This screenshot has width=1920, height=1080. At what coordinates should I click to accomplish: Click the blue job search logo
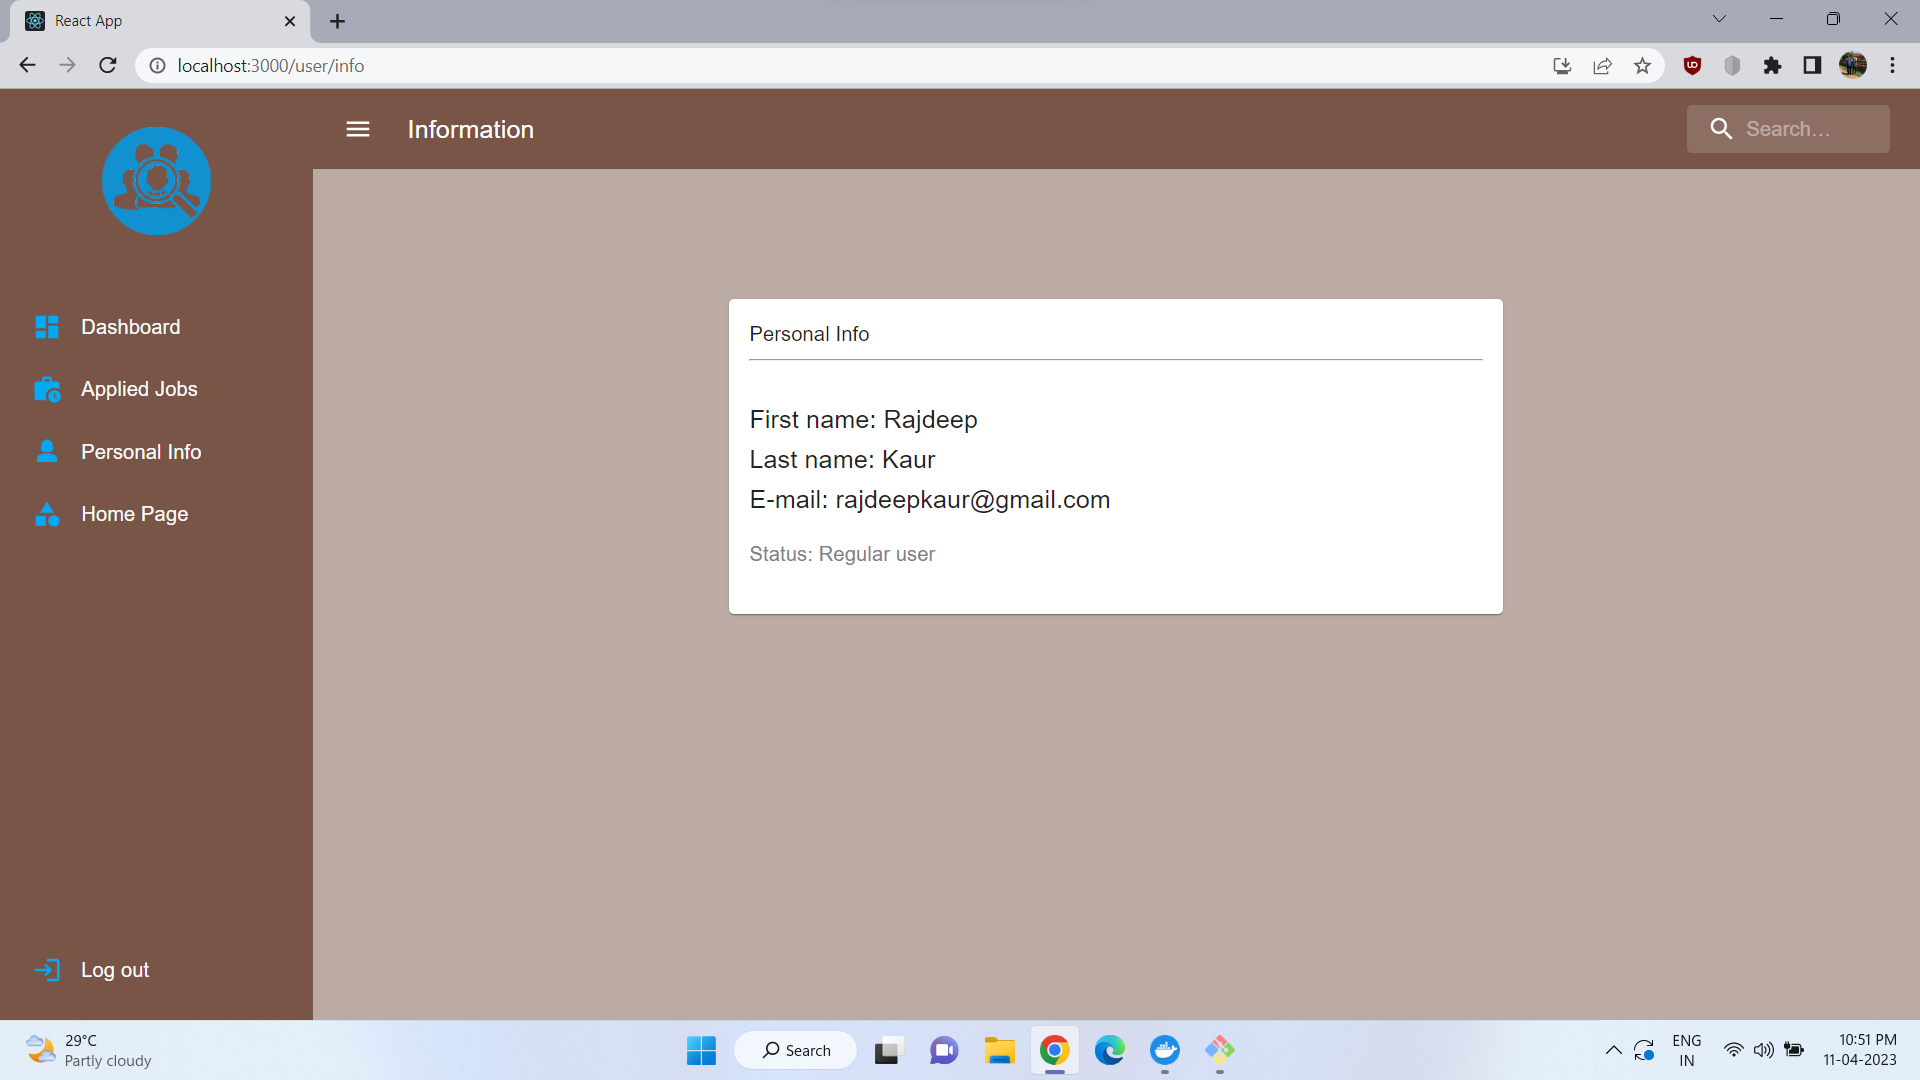[156, 181]
